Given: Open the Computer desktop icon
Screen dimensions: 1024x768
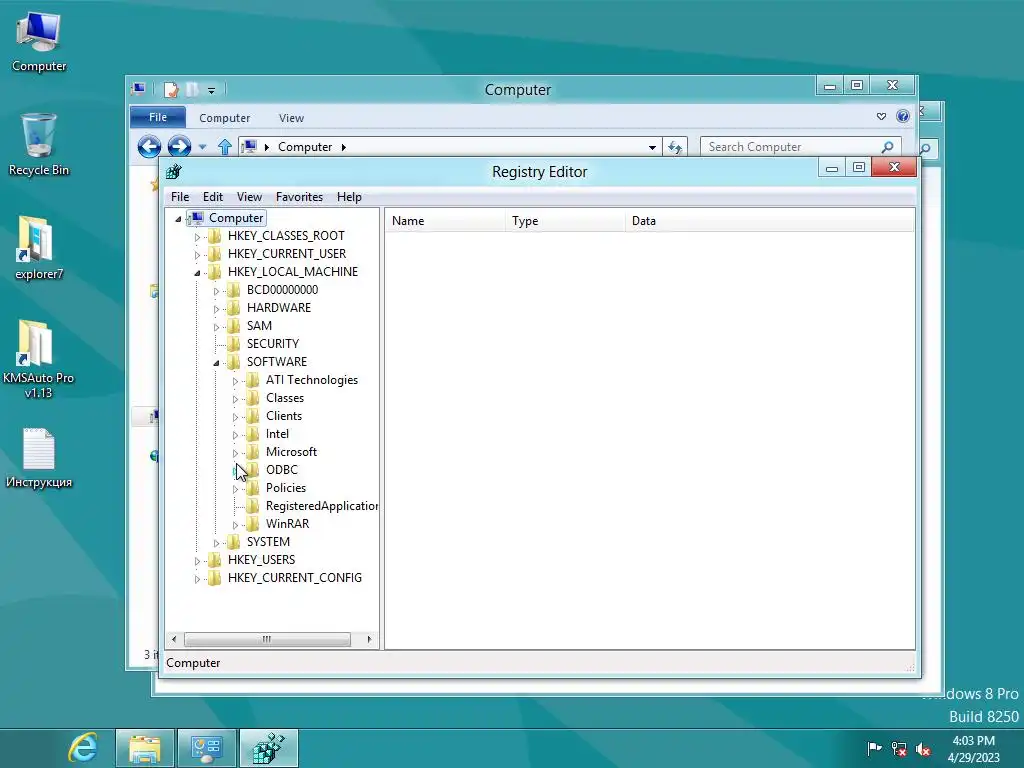Looking at the screenshot, I should tap(39, 40).
